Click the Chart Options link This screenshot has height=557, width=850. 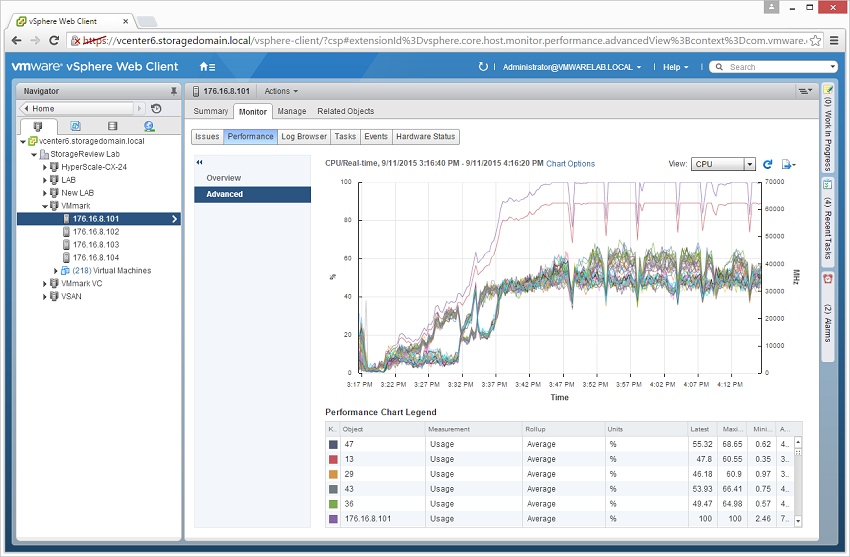[x=570, y=164]
